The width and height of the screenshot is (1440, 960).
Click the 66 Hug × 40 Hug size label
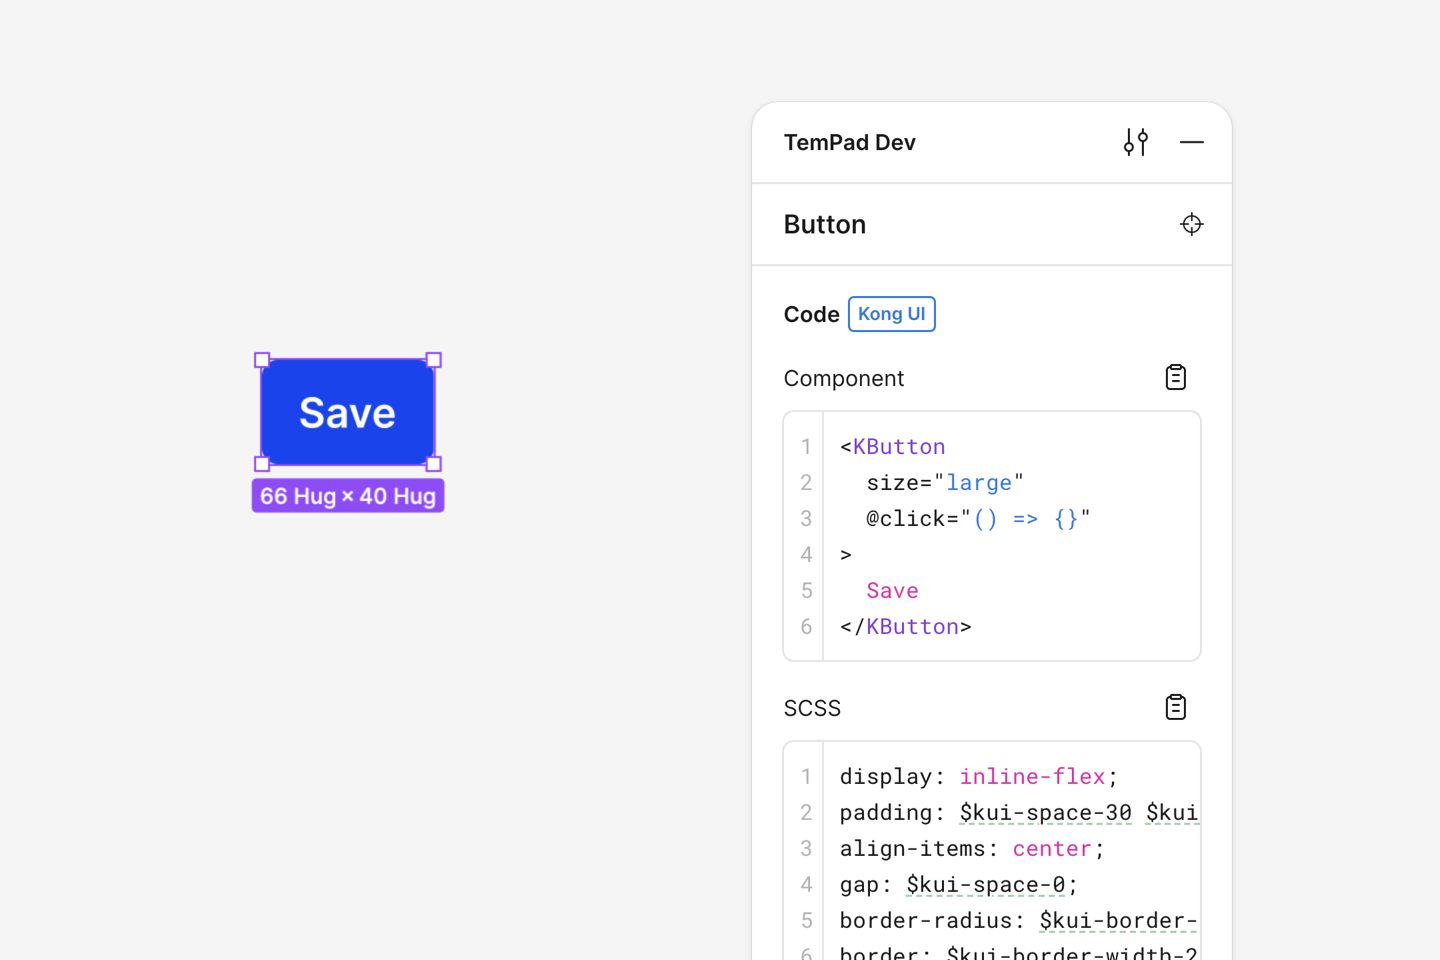pyautogui.click(x=348, y=496)
